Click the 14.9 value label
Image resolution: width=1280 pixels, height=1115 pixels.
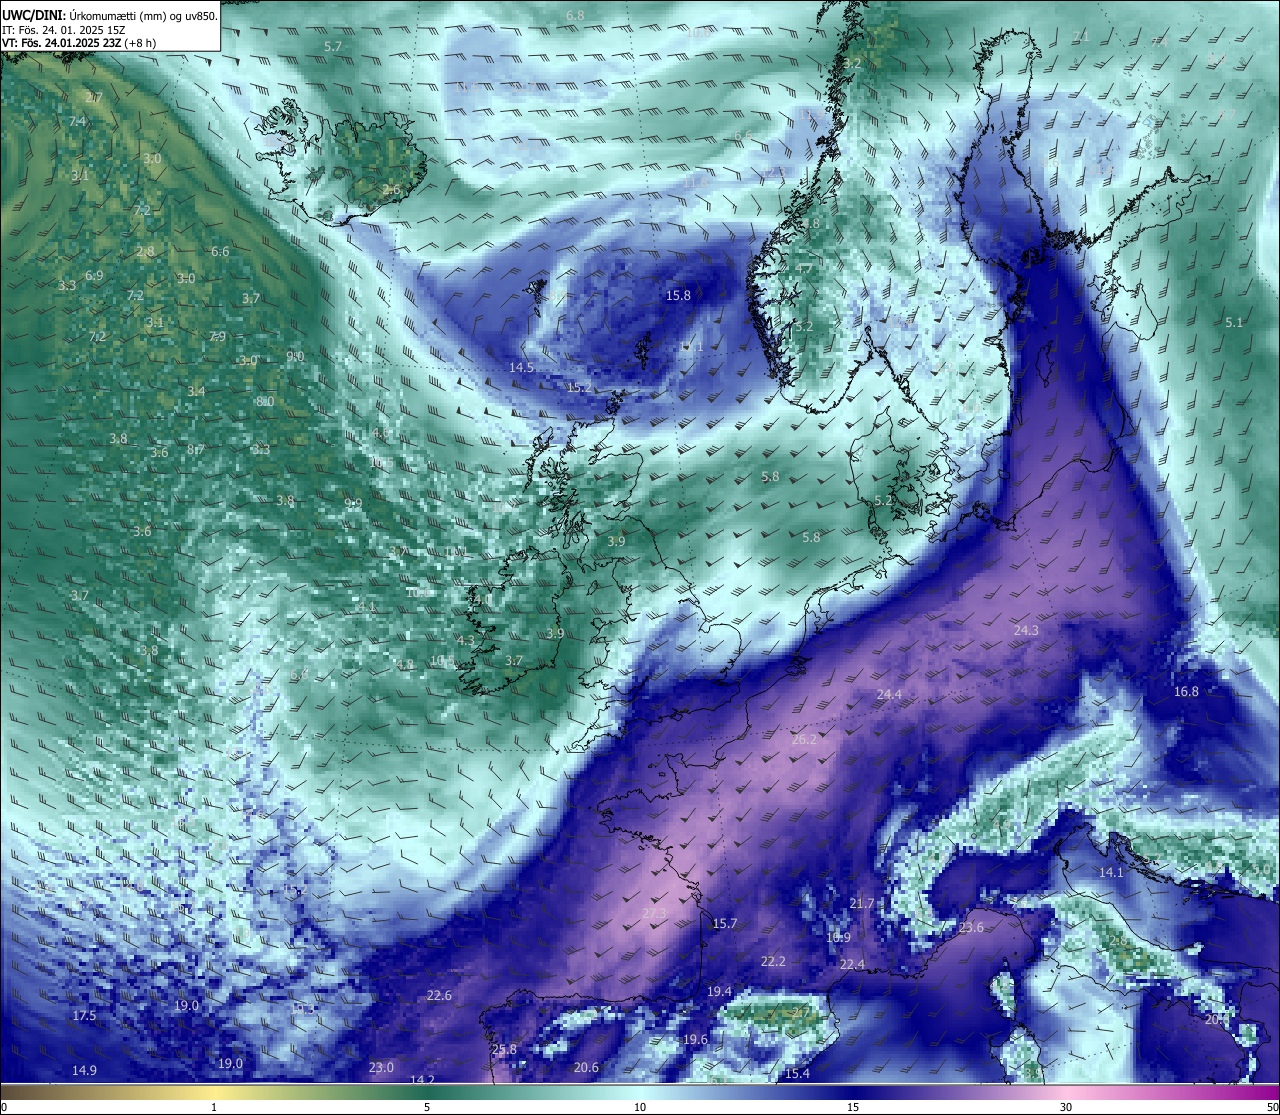(x=84, y=1070)
